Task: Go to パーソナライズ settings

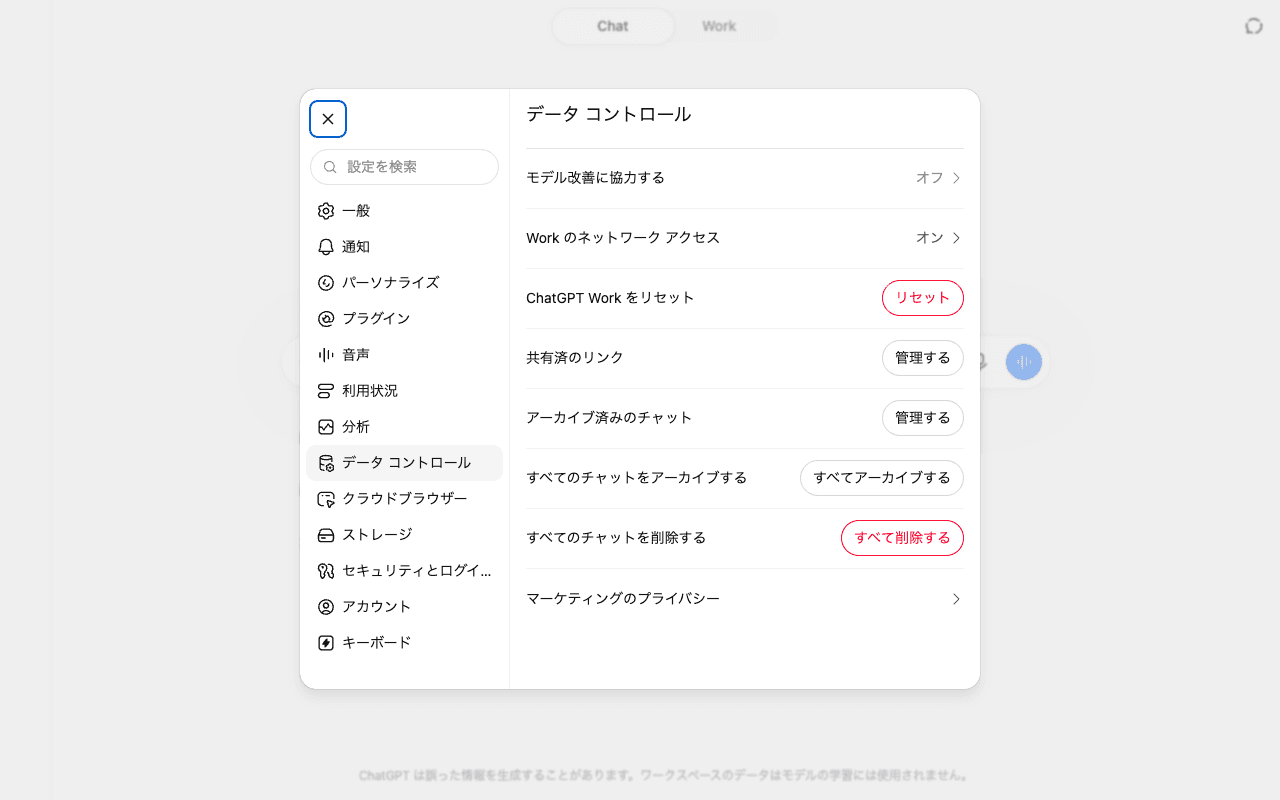Action: [404, 283]
